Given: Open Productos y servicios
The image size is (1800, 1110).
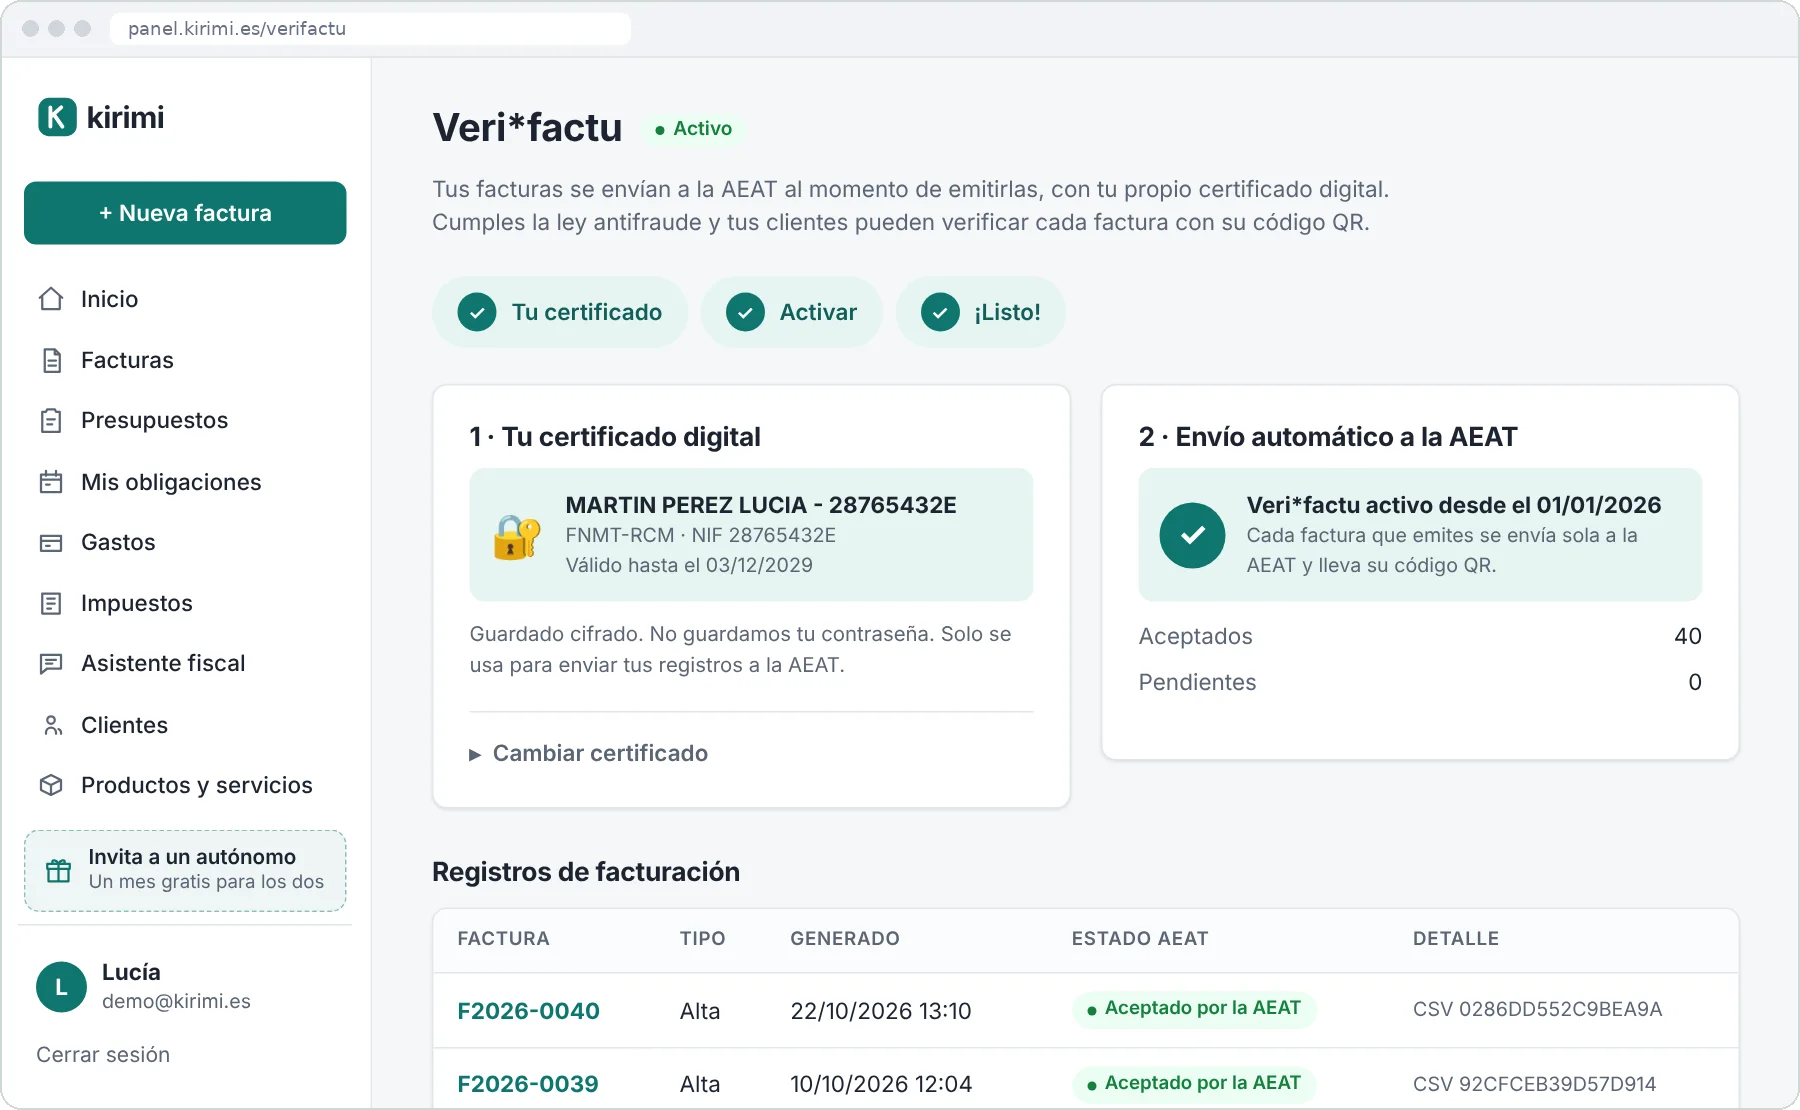Looking at the screenshot, I should pos(185,785).
